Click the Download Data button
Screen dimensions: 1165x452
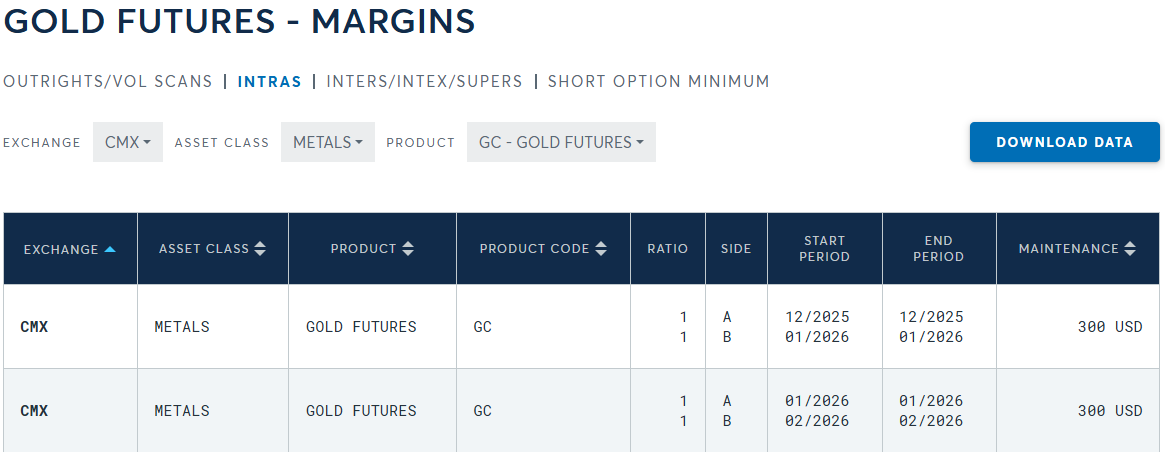click(1064, 142)
